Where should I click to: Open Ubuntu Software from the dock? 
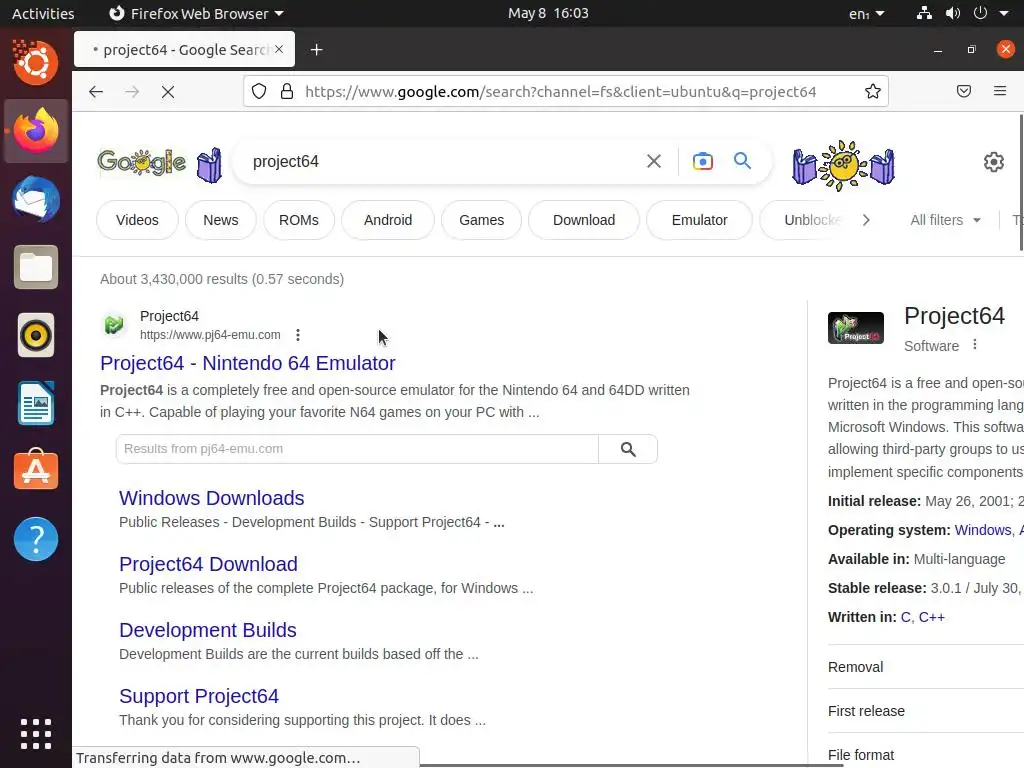point(36,470)
